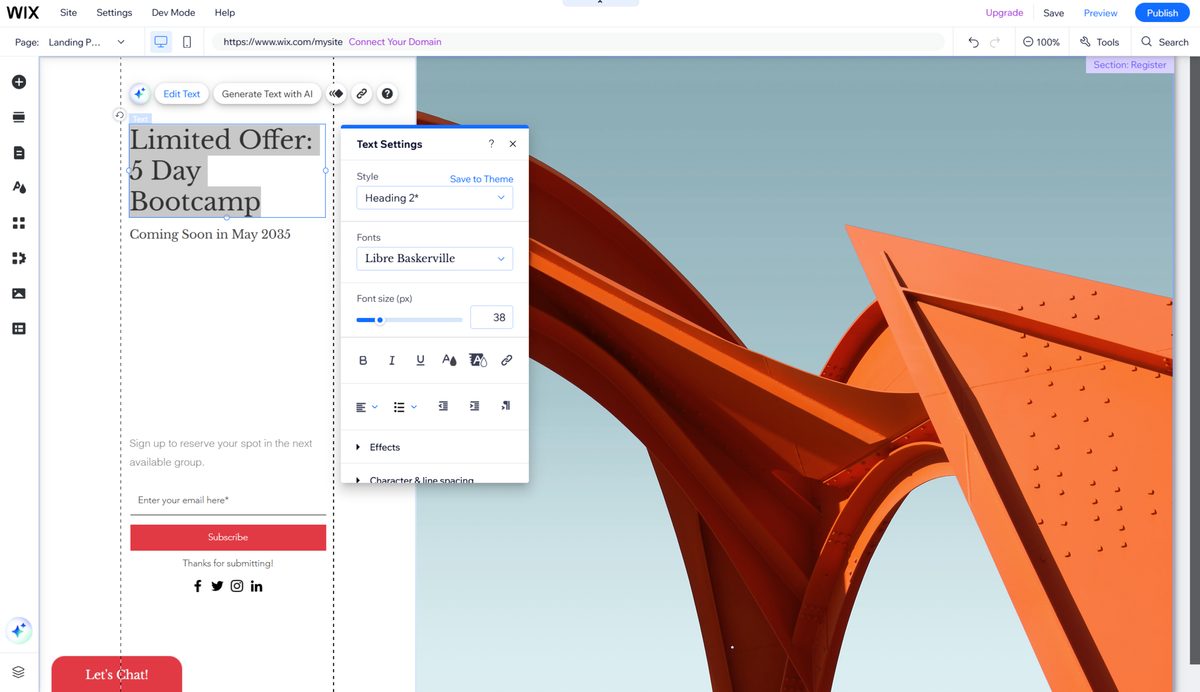This screenshot has height=692, width=1200.
Task: Open the puzzle-piece icon in left sidebar
Action: coord(18,258)
